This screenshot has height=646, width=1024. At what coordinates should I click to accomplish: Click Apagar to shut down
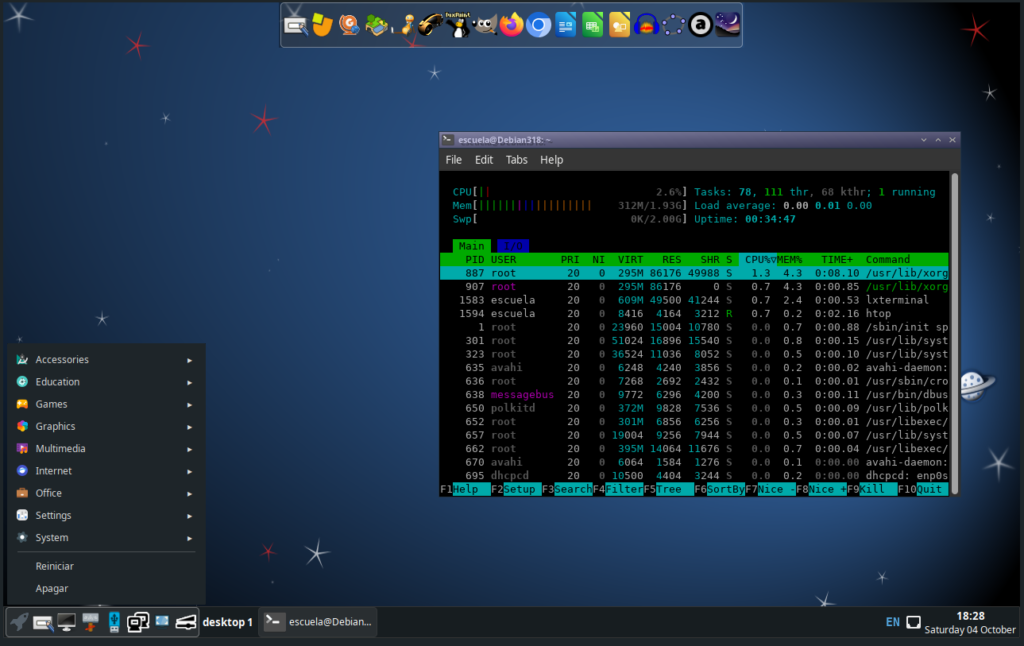[x=52, y=589]
